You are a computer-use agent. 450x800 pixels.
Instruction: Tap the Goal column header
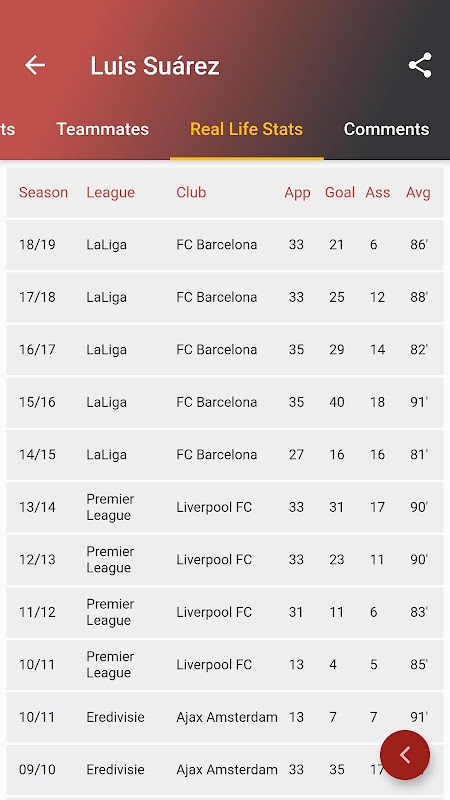point(340,192)
